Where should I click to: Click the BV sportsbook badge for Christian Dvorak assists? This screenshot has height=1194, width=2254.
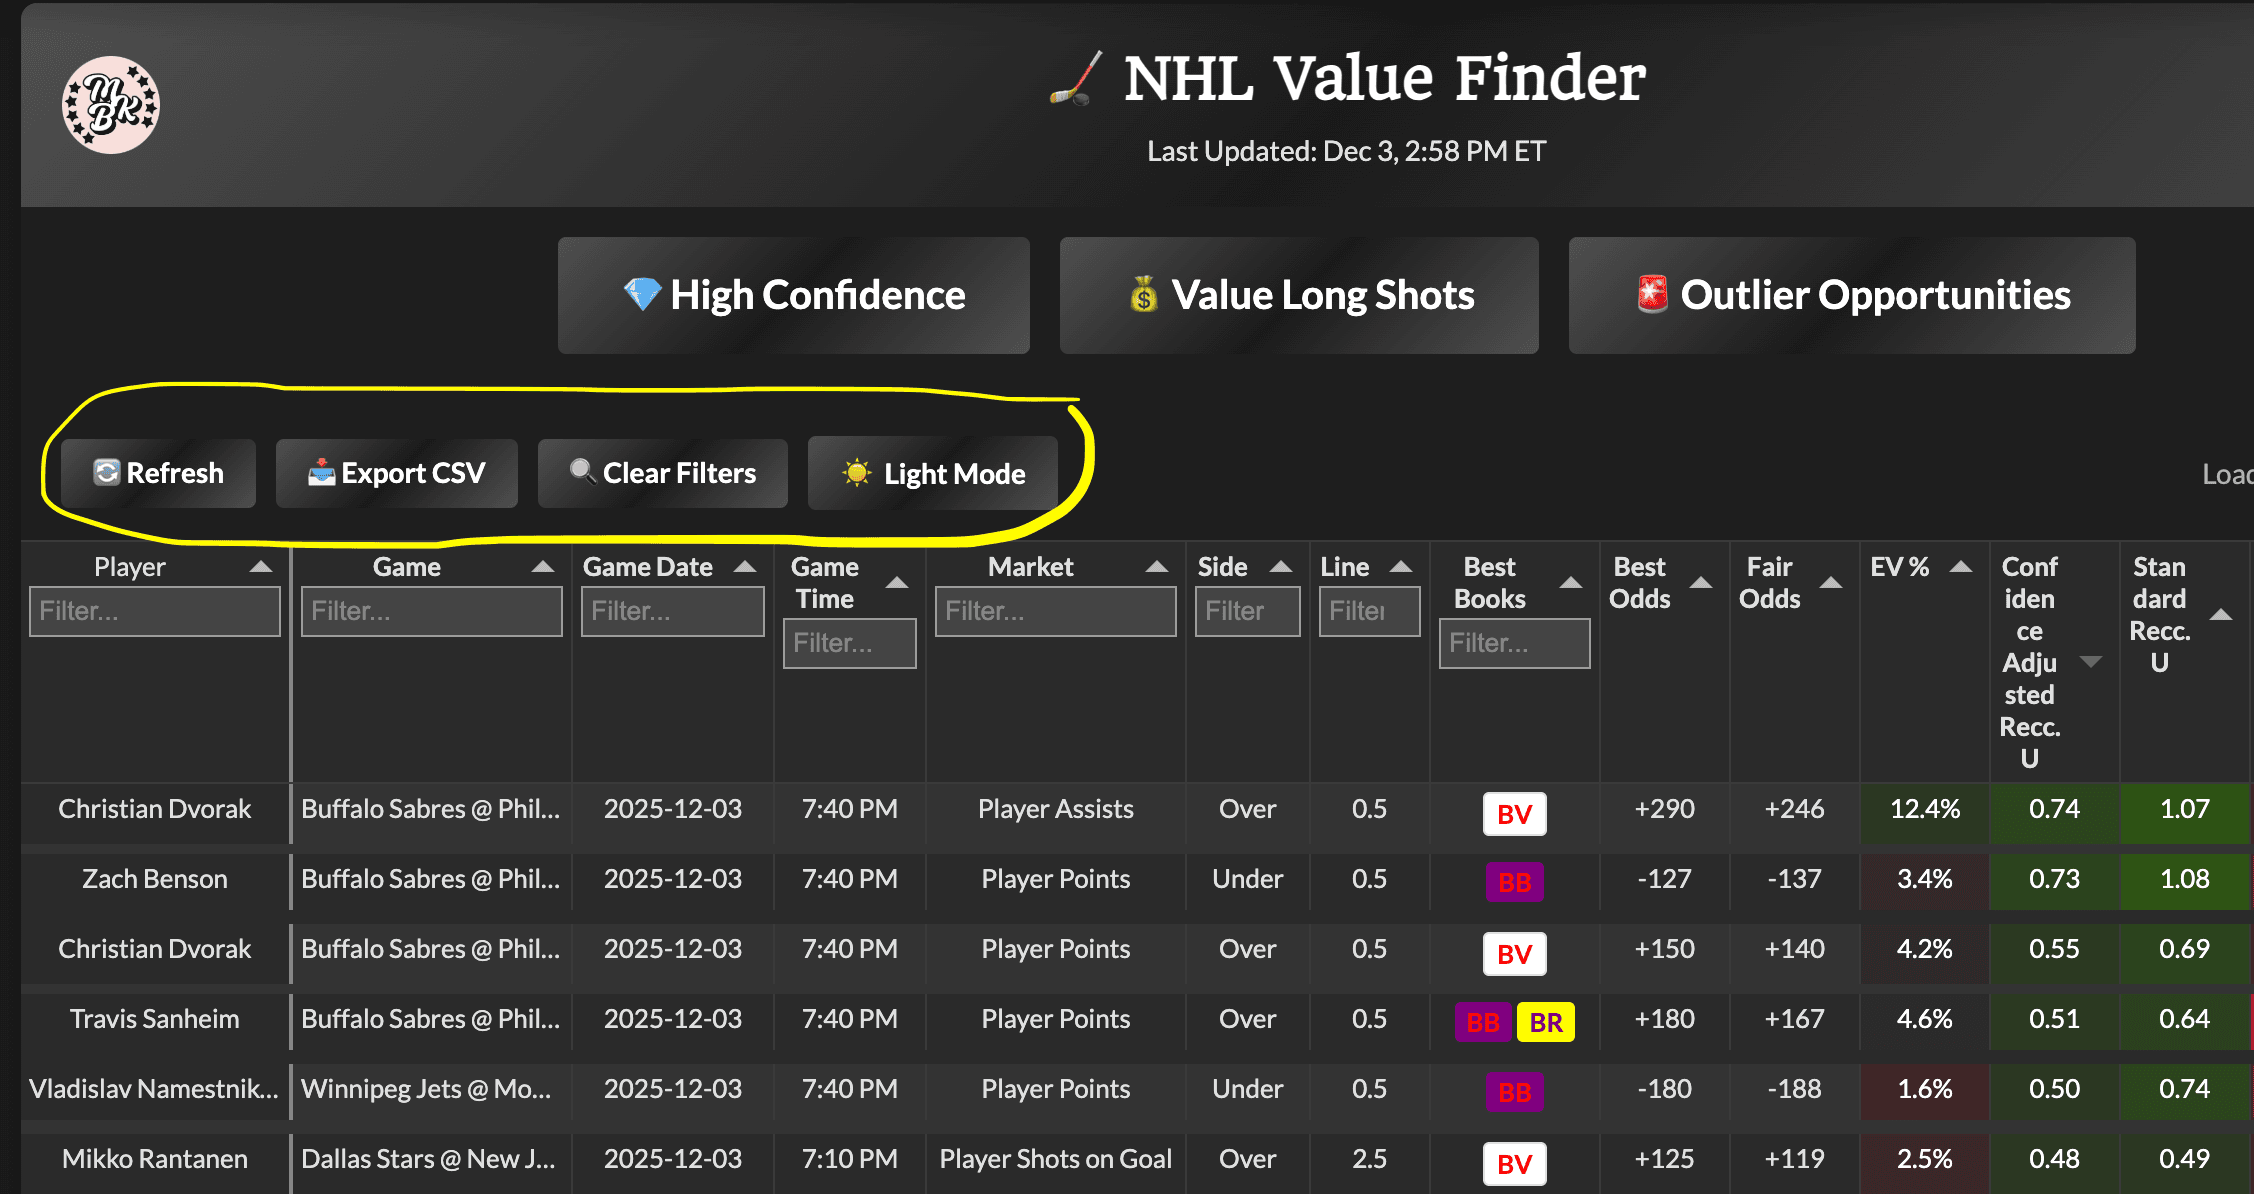click(1514, 814)
